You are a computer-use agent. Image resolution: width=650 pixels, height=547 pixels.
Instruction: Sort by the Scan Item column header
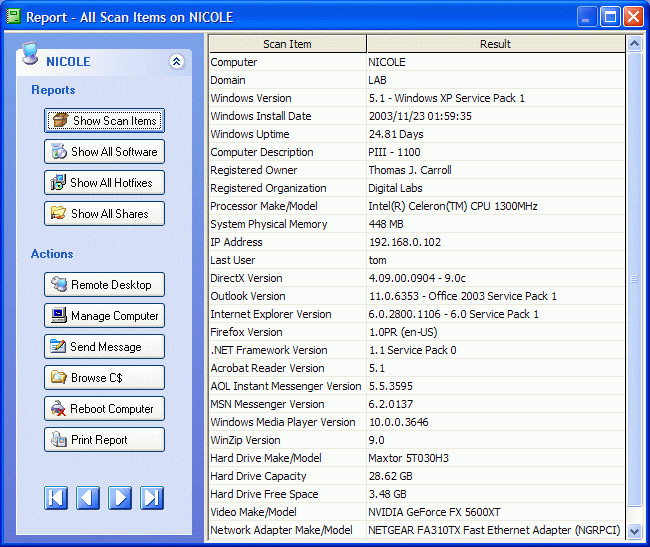tap(288, 44)
